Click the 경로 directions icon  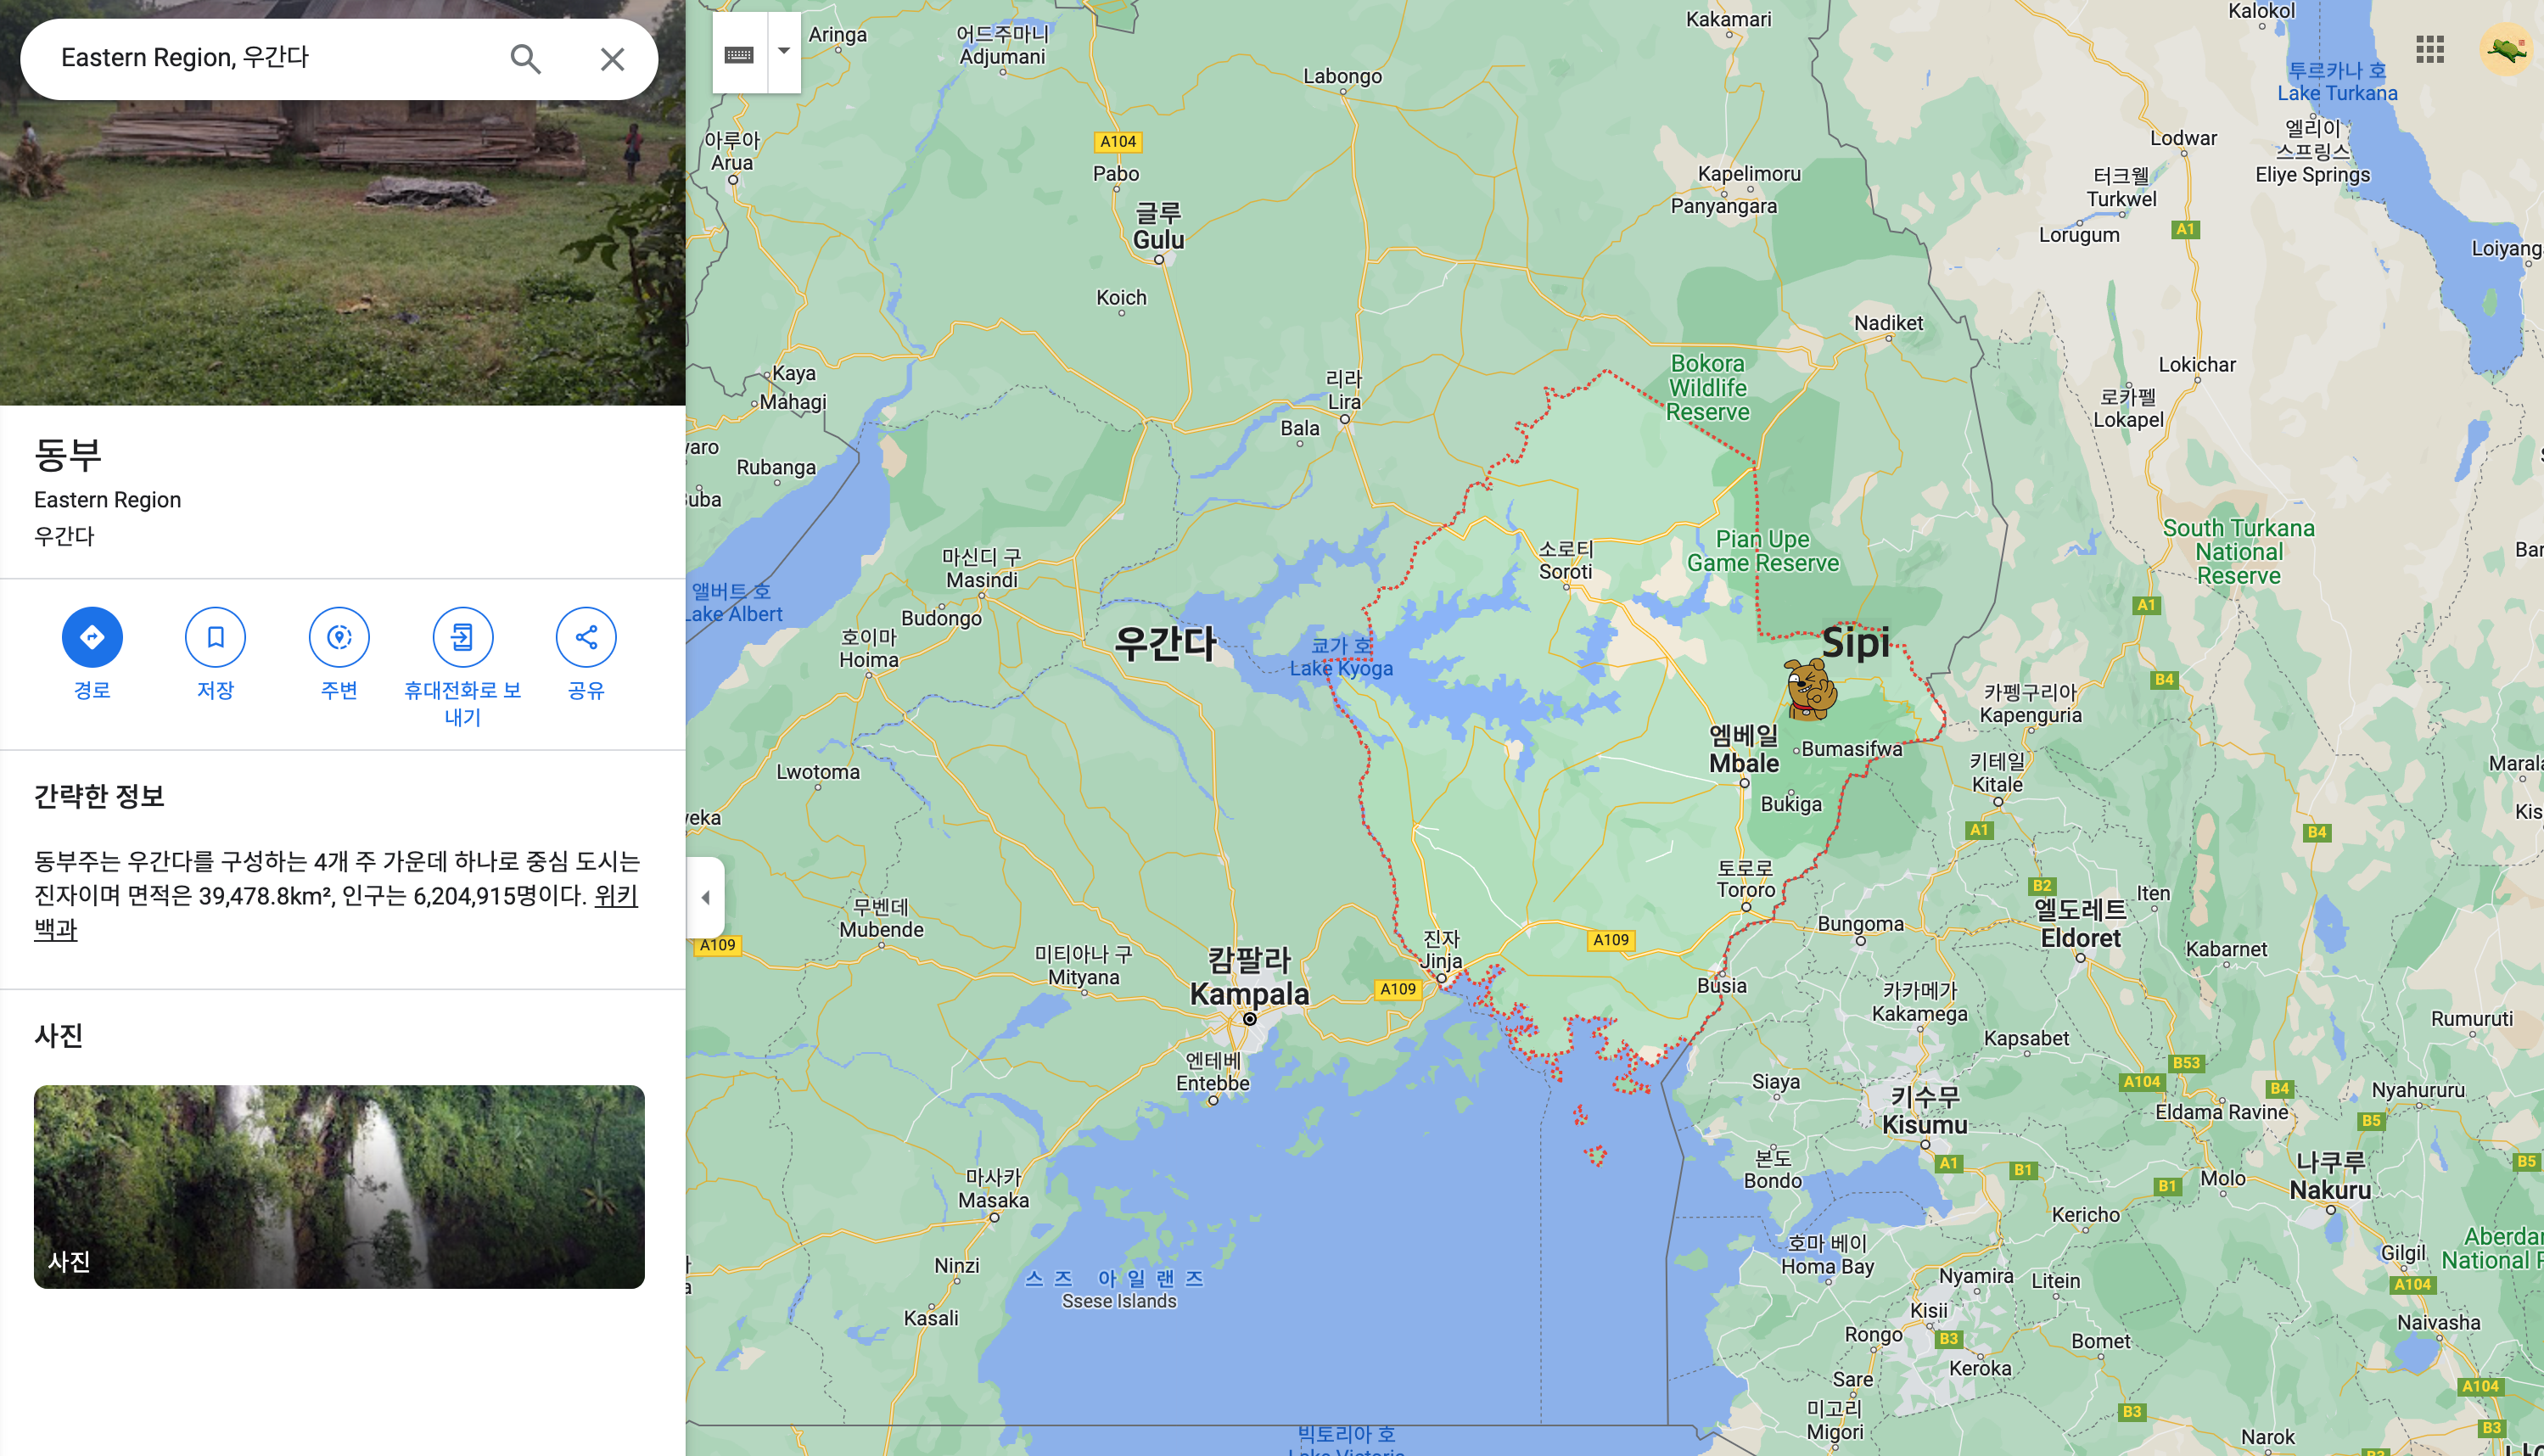(x=92, y=637)
